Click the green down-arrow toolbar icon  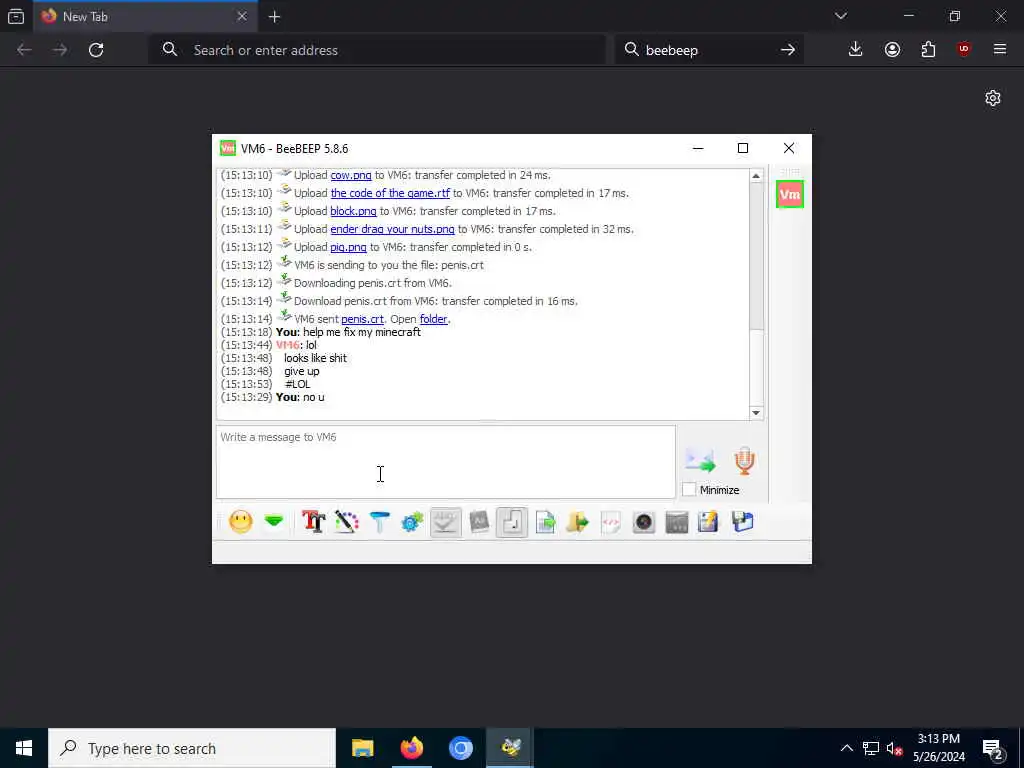click(x=274, y=522)
